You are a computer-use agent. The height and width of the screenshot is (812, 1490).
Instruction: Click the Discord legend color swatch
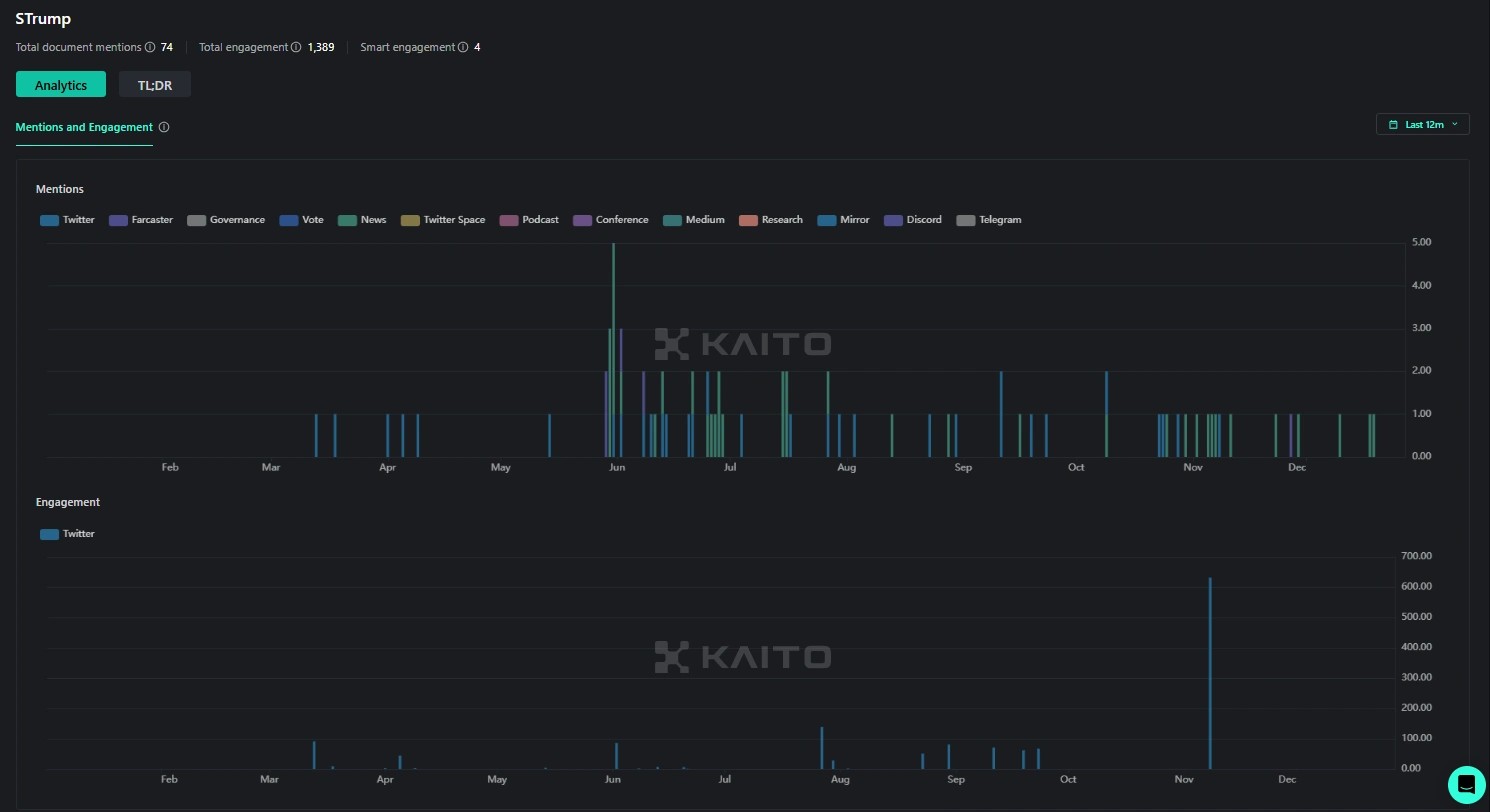pyautogui.click(x=893, y=220)
